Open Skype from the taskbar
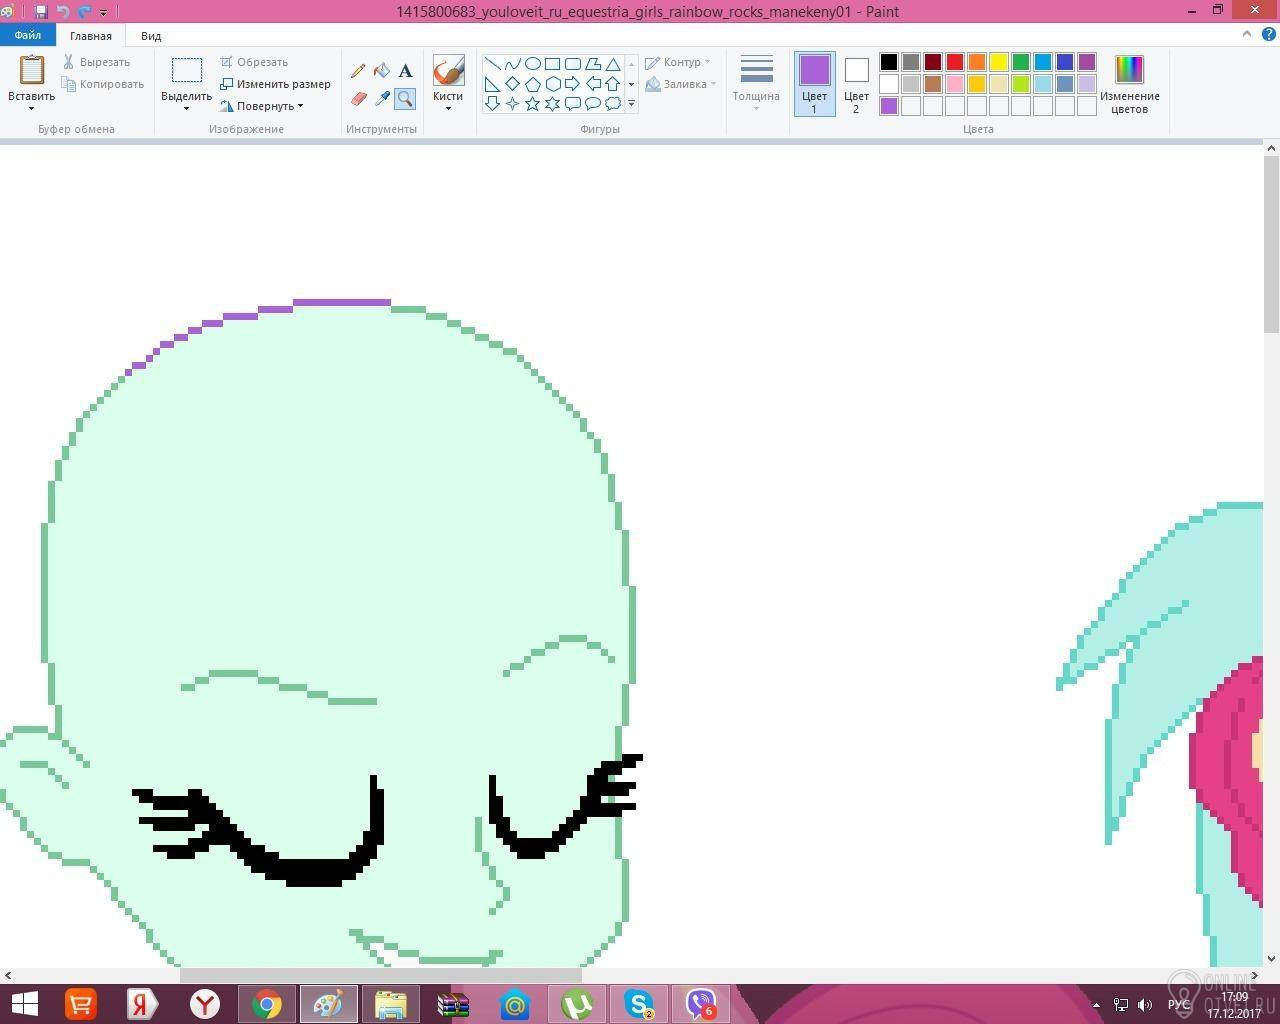Viewport: 1280px width, 1024px height. click(639, 1004)
